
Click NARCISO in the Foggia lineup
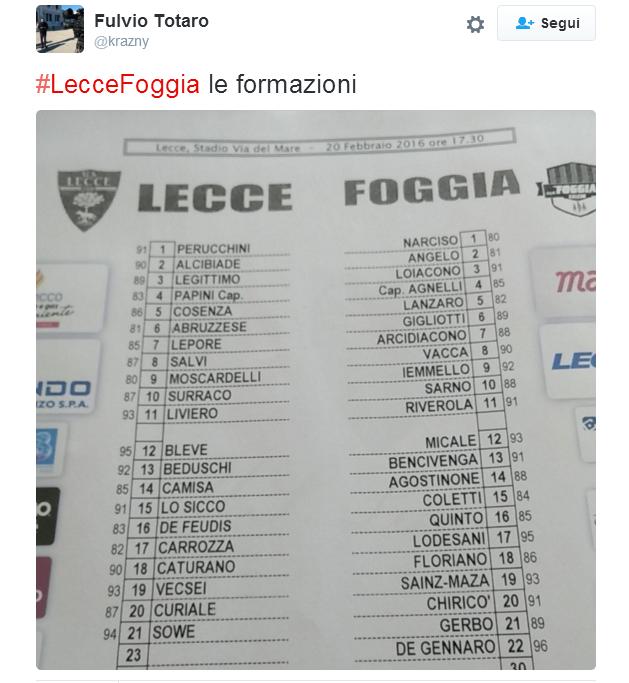point(430,242)
